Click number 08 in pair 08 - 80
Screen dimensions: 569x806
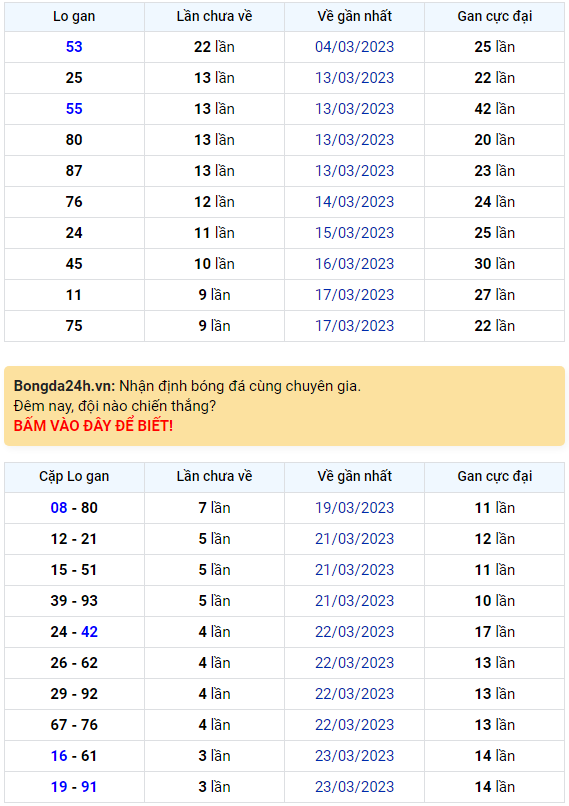[x=59, y=508]
